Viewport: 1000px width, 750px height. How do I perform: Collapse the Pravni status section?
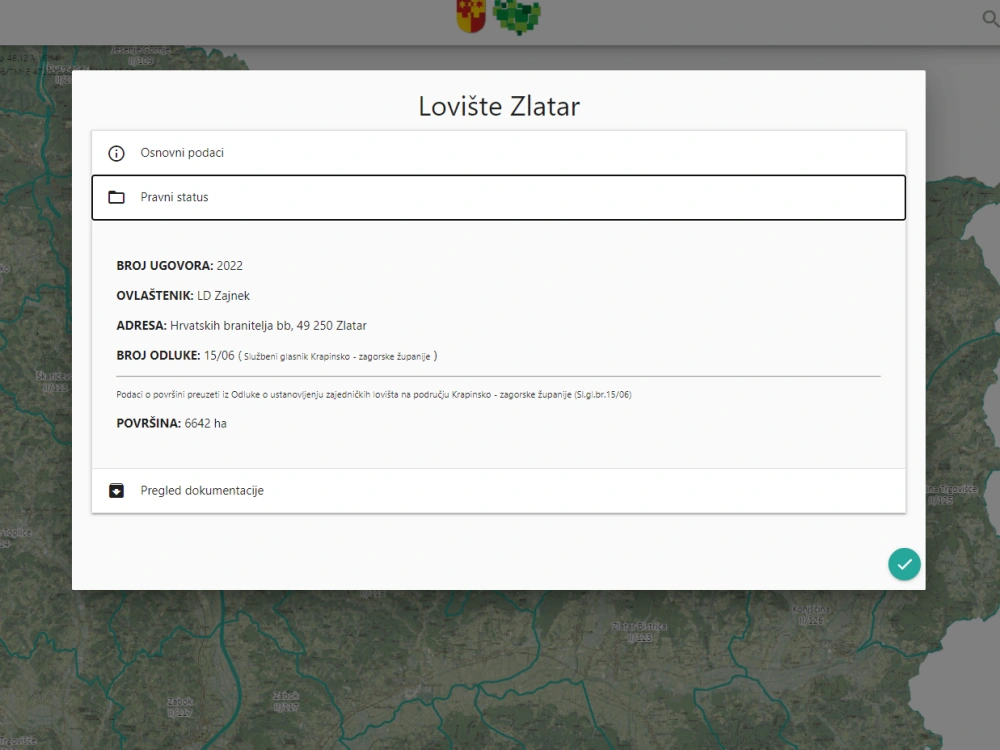[x=498, y=198]
